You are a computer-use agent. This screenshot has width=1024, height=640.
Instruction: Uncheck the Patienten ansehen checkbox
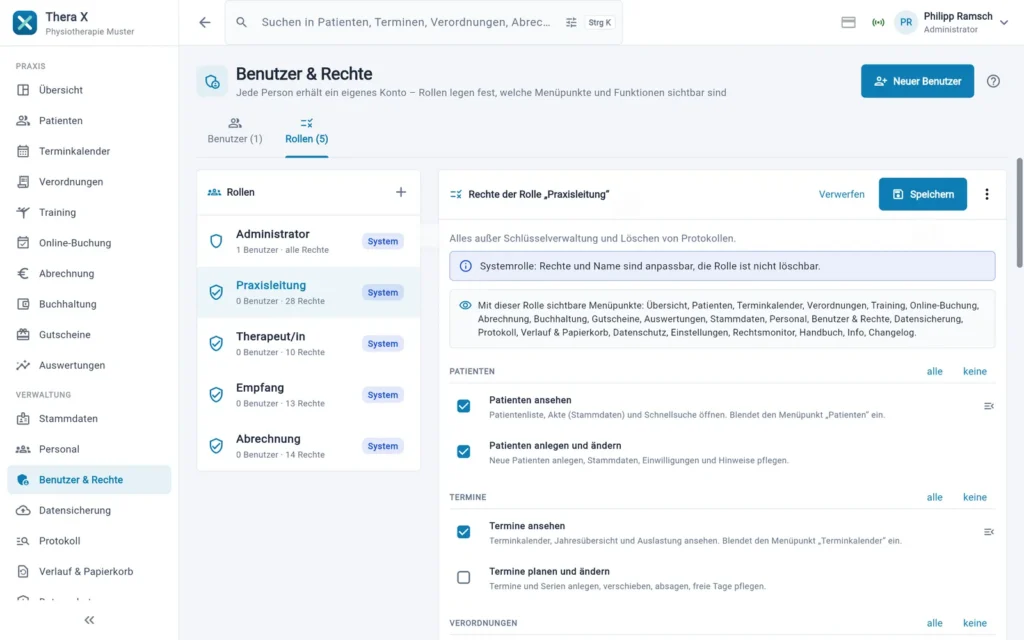tap(464, 406)
